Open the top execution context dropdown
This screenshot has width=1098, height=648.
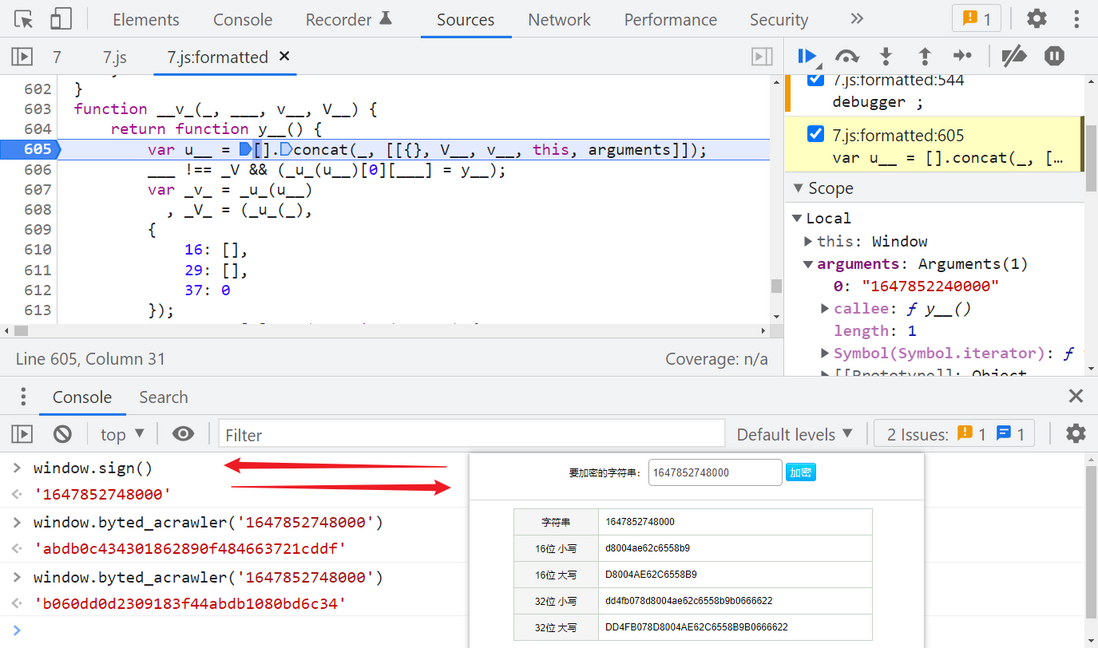coord(122,434)
